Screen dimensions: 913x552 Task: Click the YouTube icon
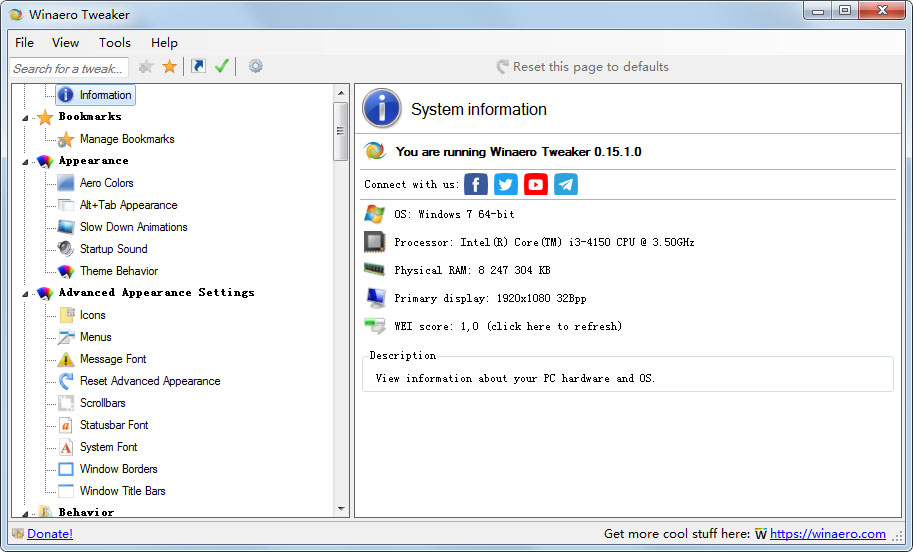(536, 184)
